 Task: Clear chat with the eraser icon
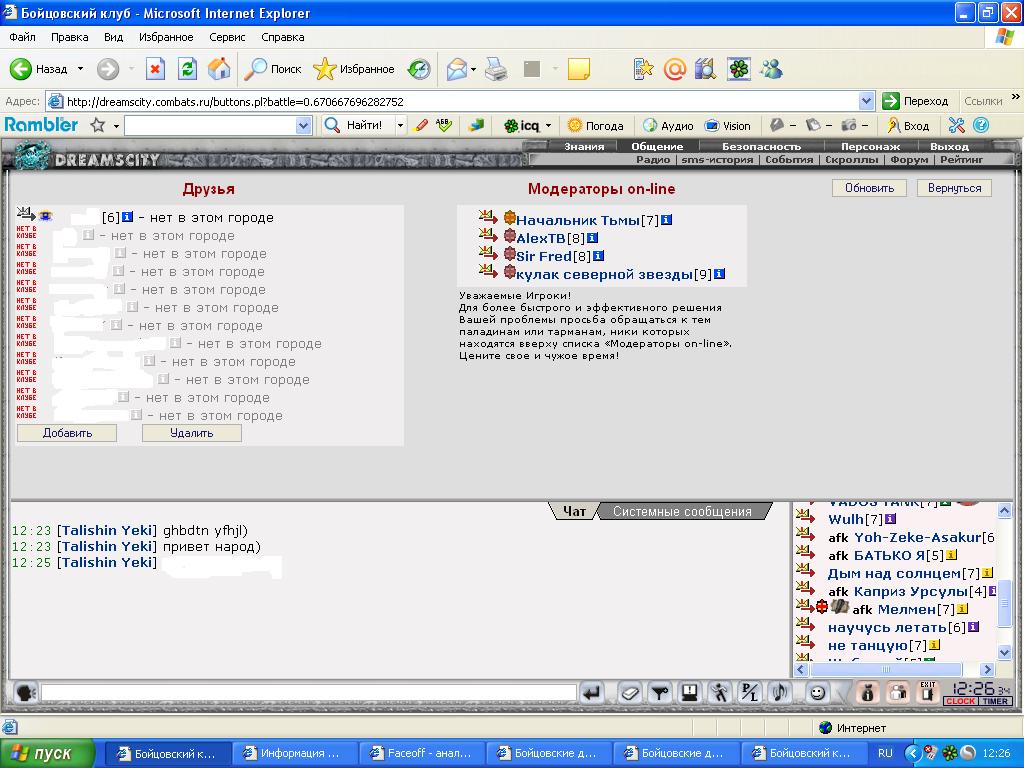point(630,692)
